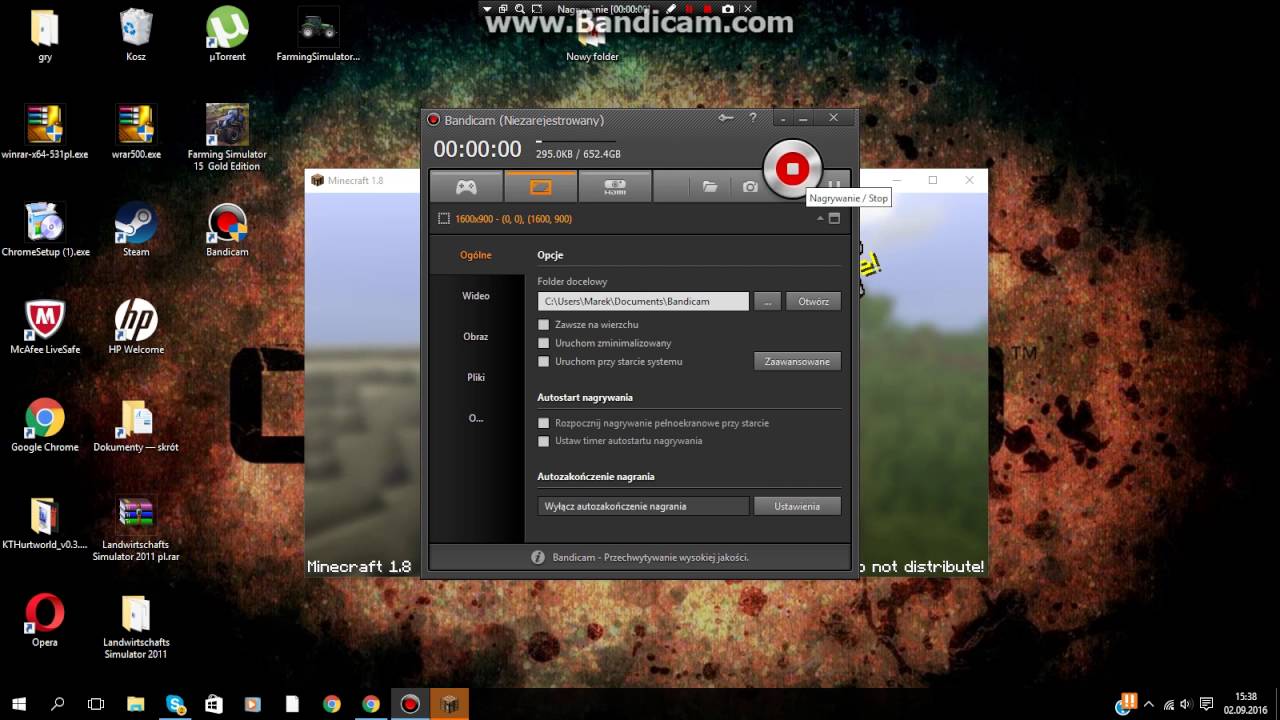This screenshot has width=1280, height=720.
Task: Stop recording with the red Bandicam button
Action: [x=792, y=169]
